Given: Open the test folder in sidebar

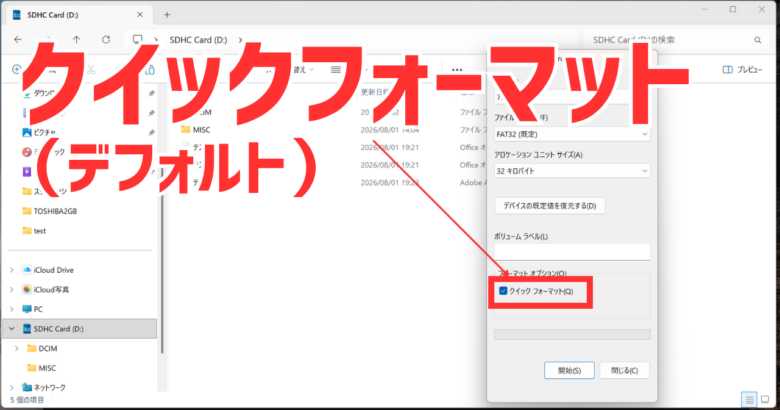Looking at the screenshot, I should [39, 231].
